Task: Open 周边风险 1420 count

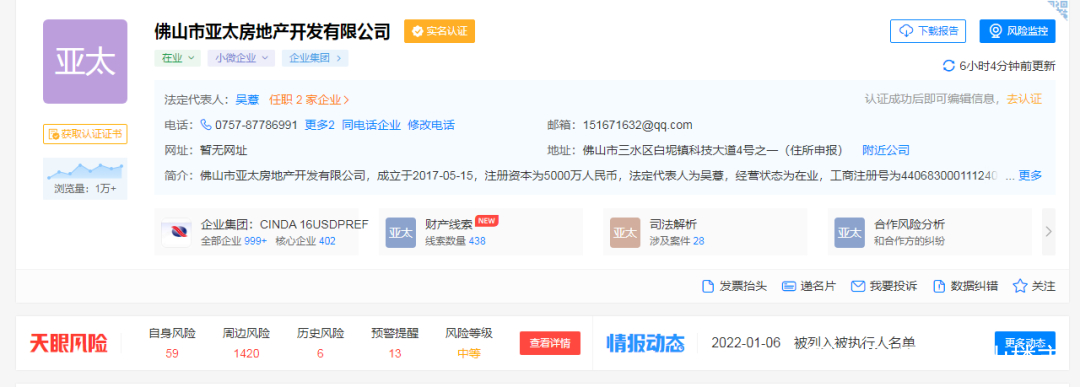Action: pyautogui.click(x=246, y=354)
